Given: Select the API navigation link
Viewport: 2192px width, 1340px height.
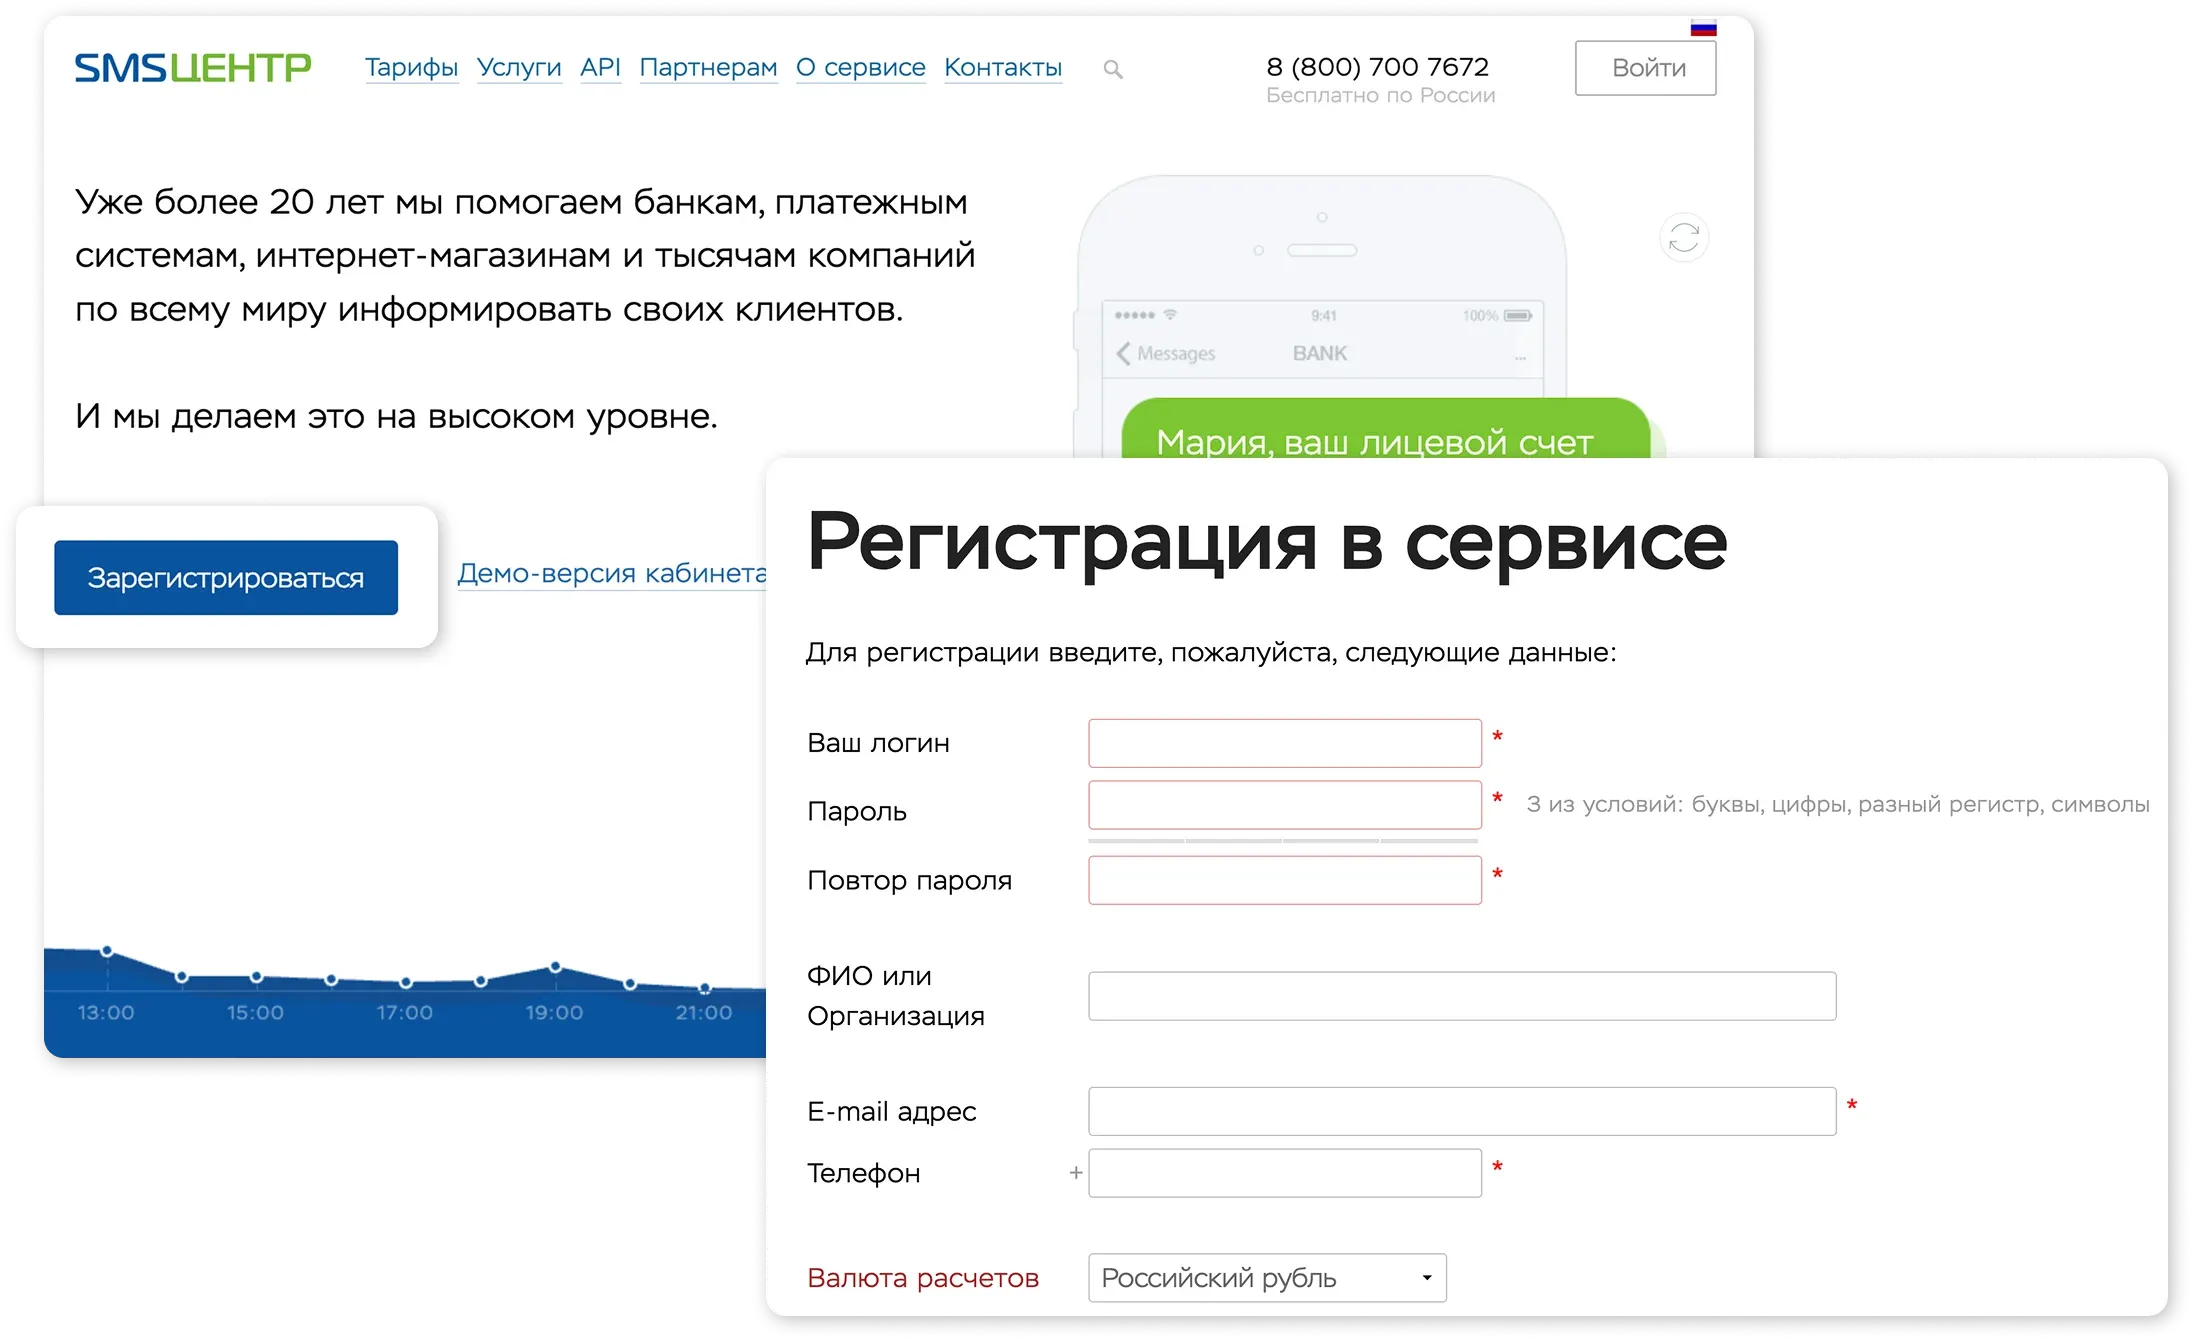Looking at the screenshot, I should (x=600, y=67).
